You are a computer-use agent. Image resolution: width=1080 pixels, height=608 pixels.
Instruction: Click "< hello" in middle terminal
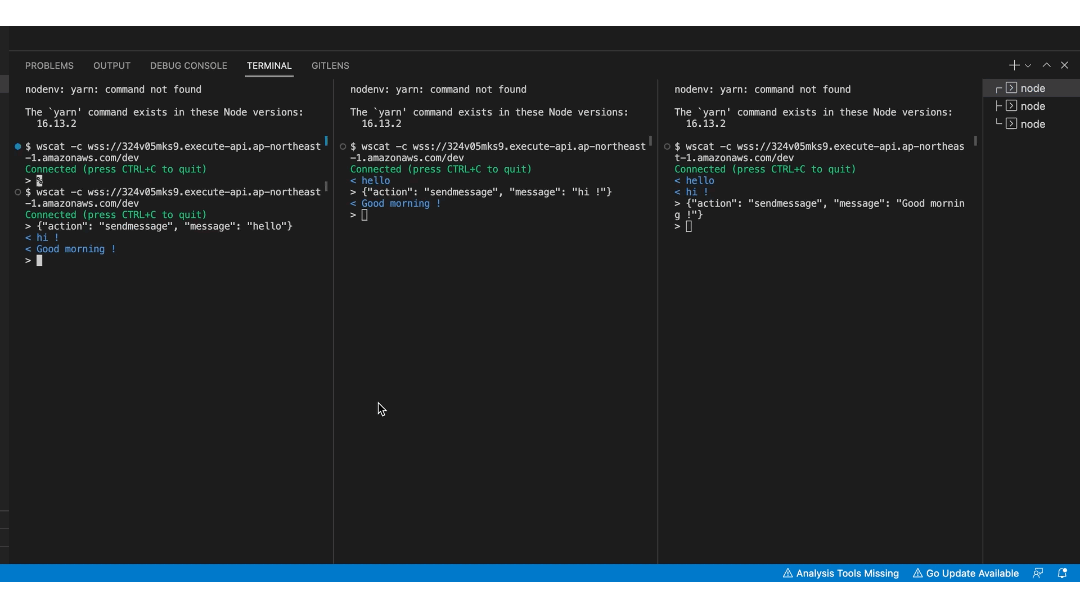[370, 180]
